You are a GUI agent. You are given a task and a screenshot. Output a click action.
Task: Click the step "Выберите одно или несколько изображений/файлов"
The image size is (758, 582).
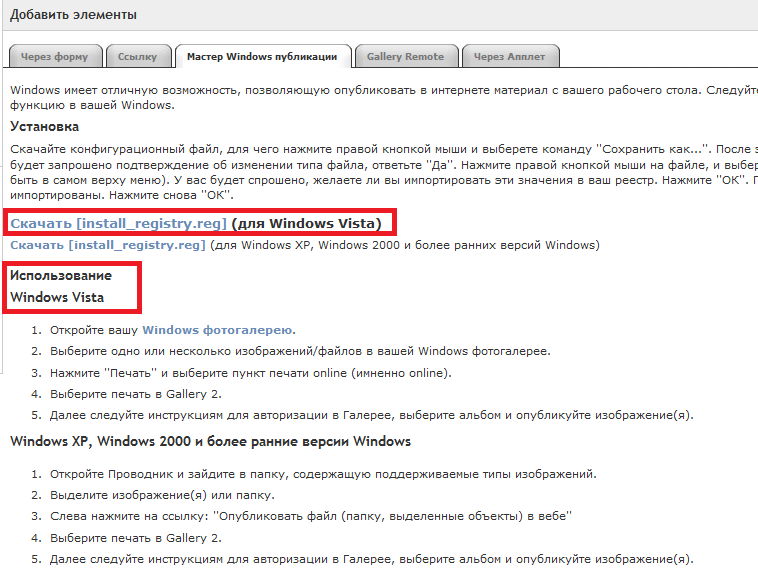[x=300, y=351]
